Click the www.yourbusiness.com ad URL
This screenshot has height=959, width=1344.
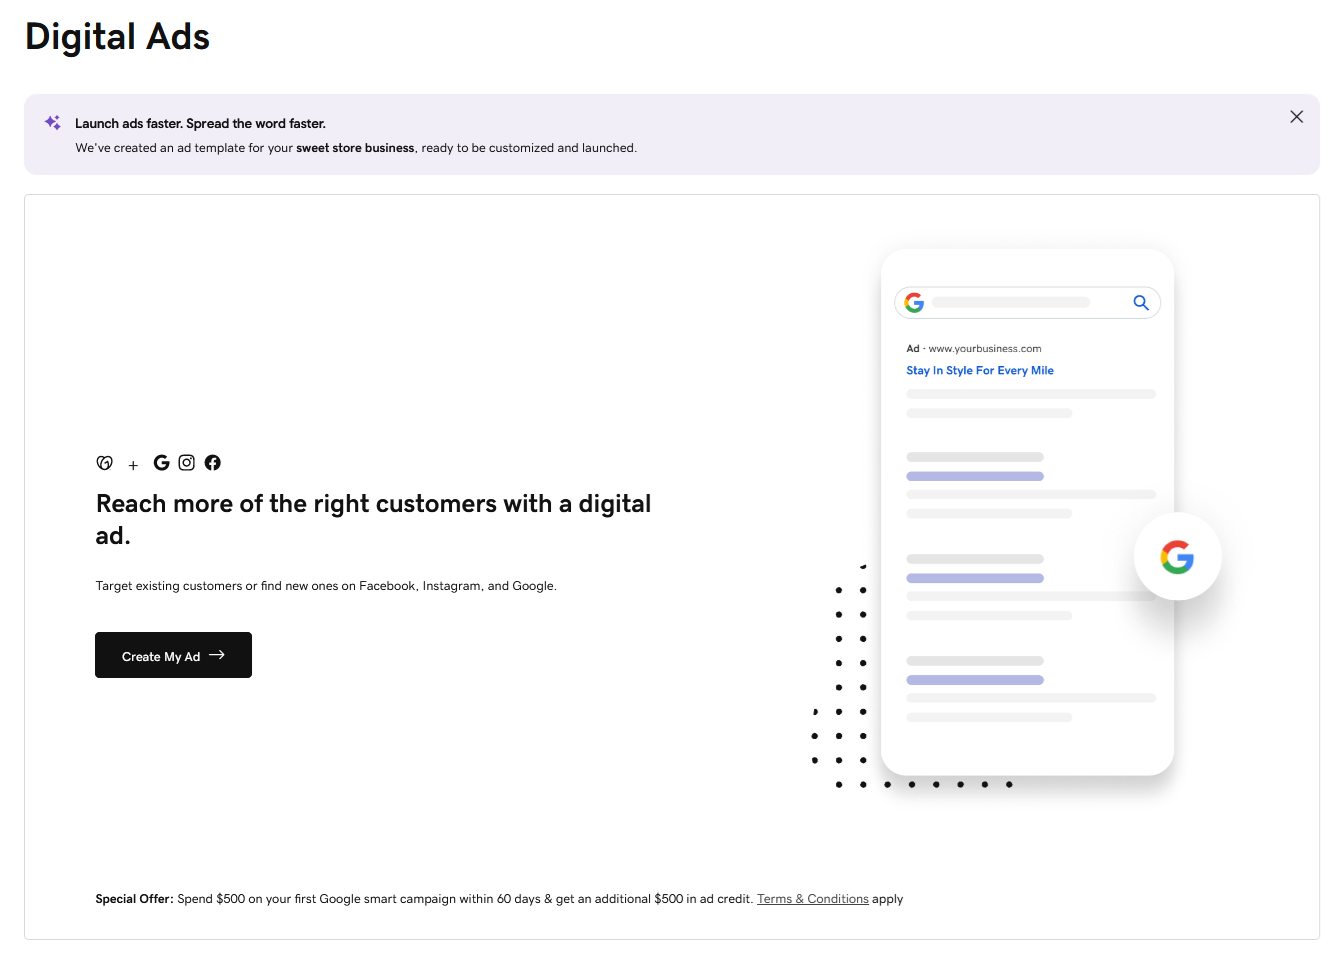tap(984, 349)
